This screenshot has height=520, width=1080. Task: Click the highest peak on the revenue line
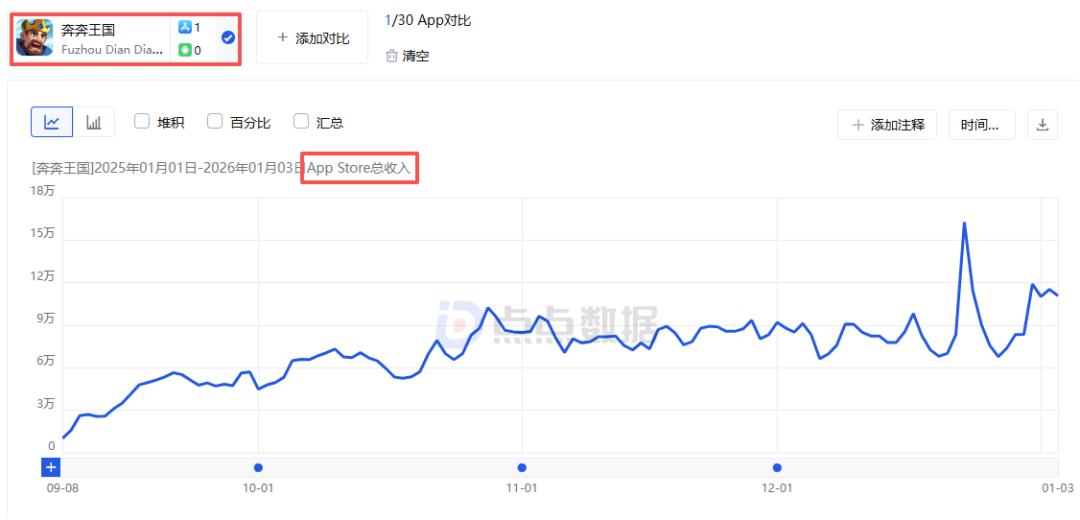click(x=964, y=223)
